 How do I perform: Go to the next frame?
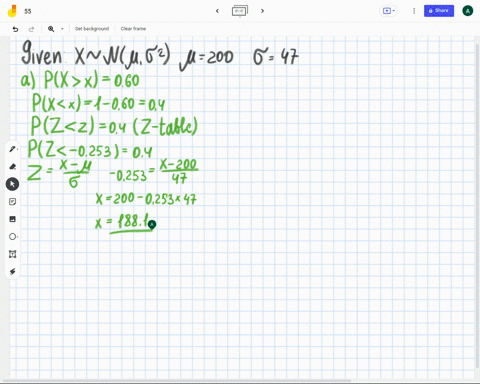pyautogui.click(x=262, y=11)
